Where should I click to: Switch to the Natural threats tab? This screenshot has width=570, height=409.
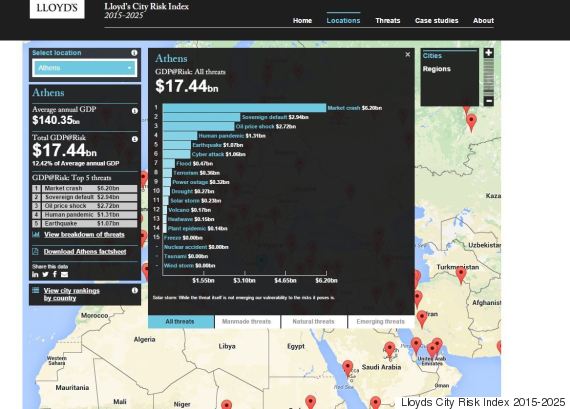click(x=313, y=322)
